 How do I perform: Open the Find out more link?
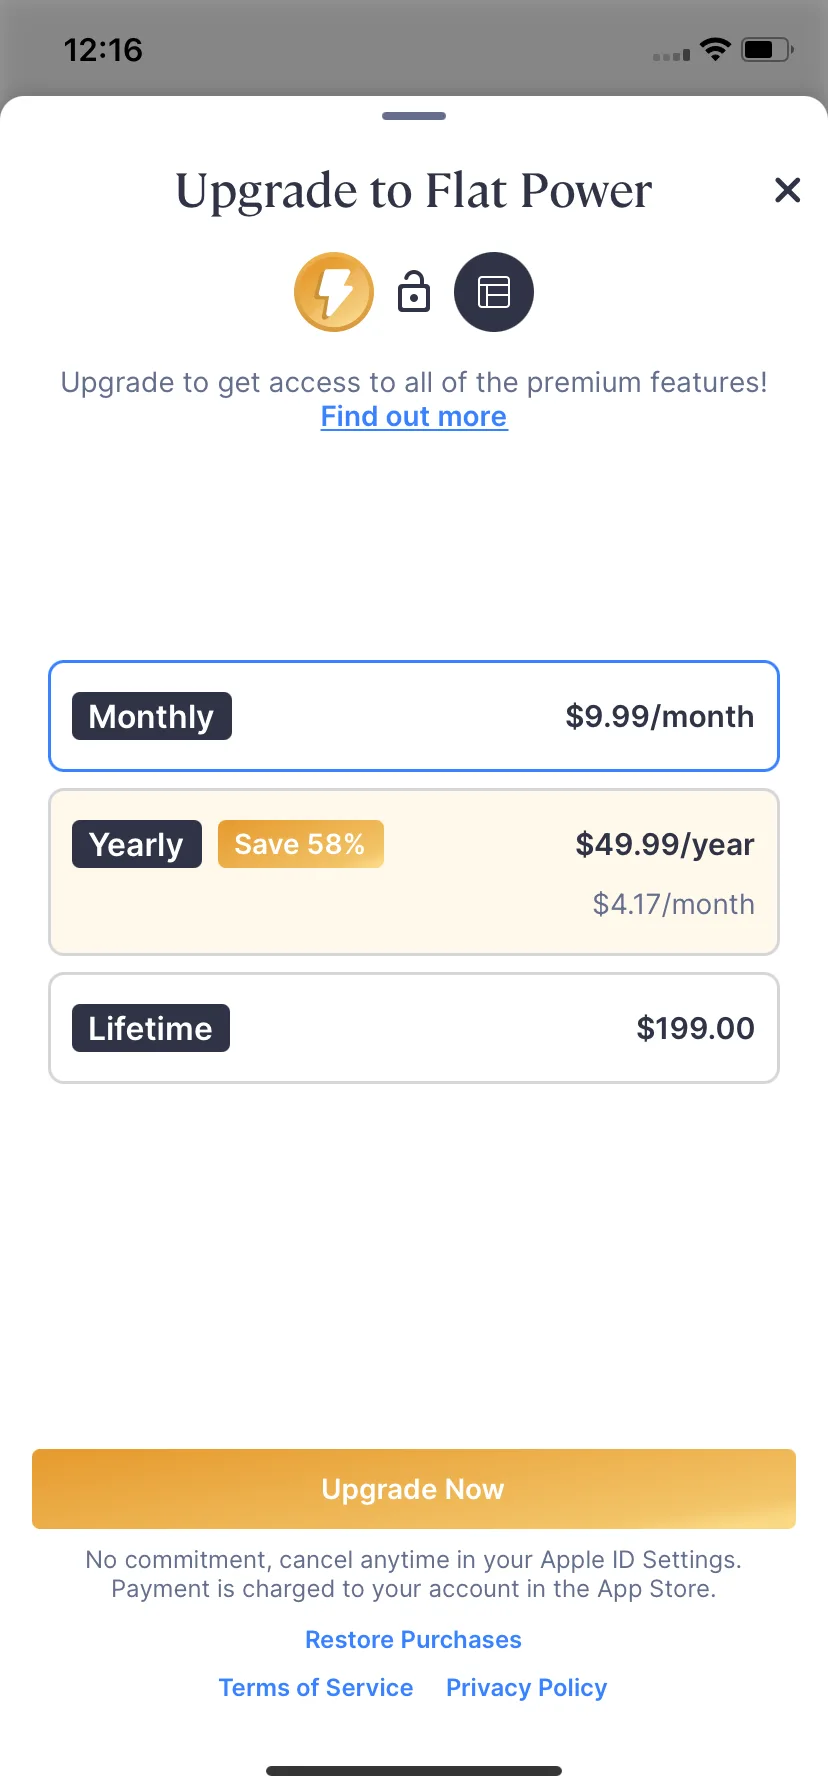point(414,417)
